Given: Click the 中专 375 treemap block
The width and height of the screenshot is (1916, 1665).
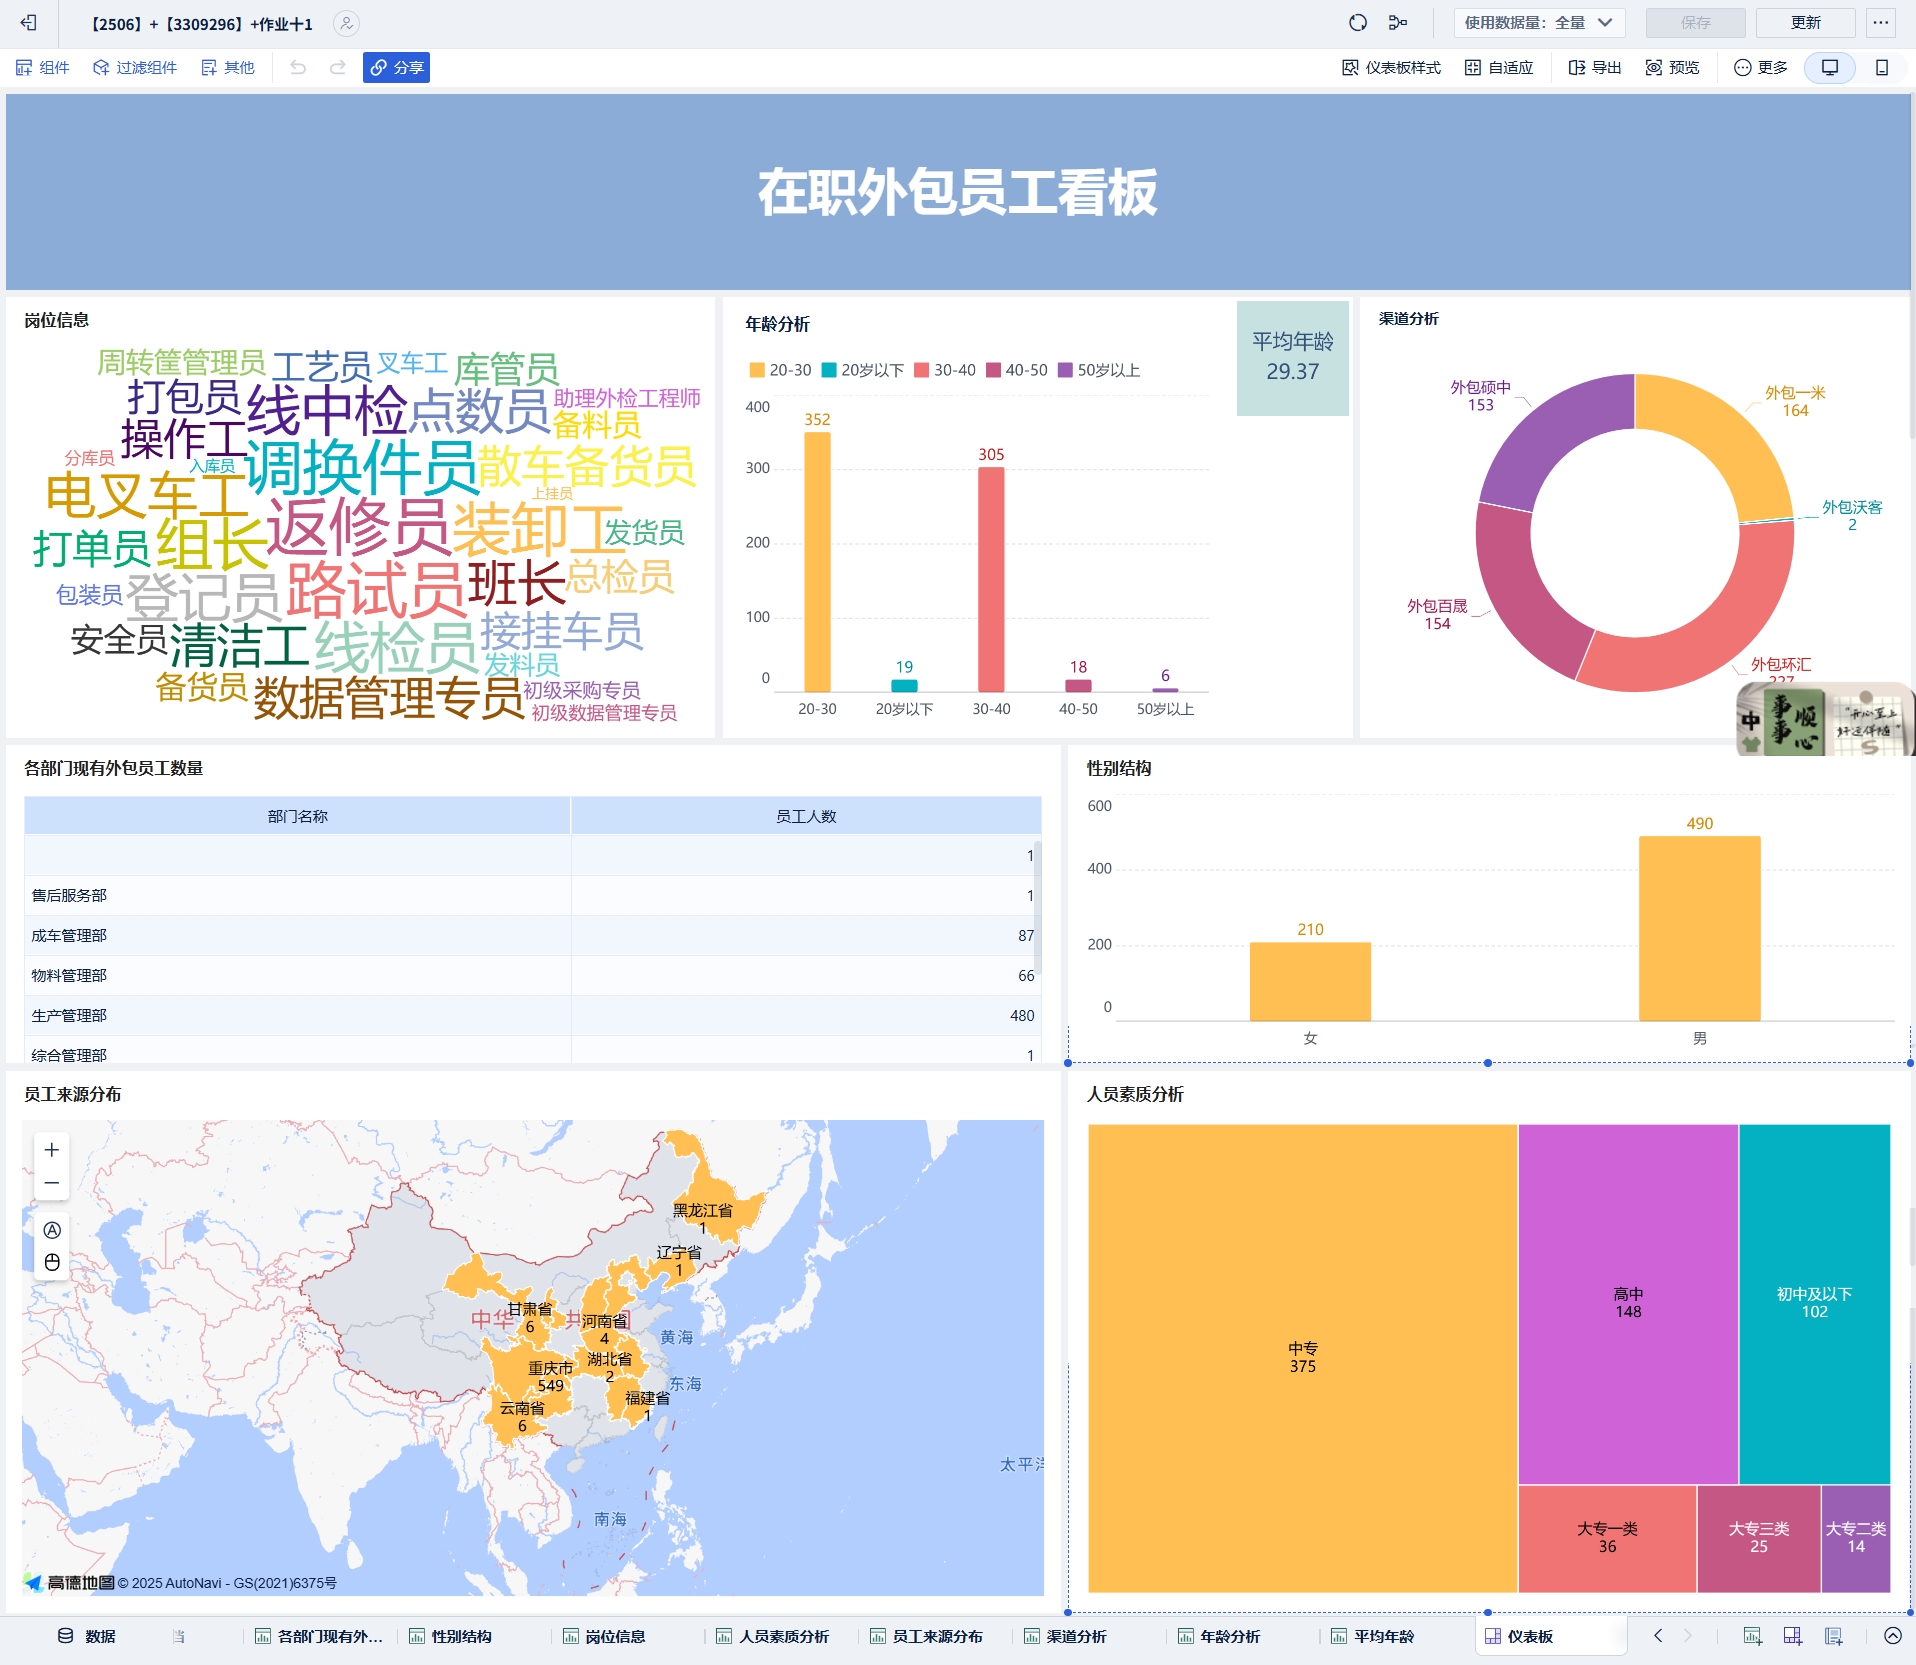Looking at the screenshot, I should tap(1302, 1357).
